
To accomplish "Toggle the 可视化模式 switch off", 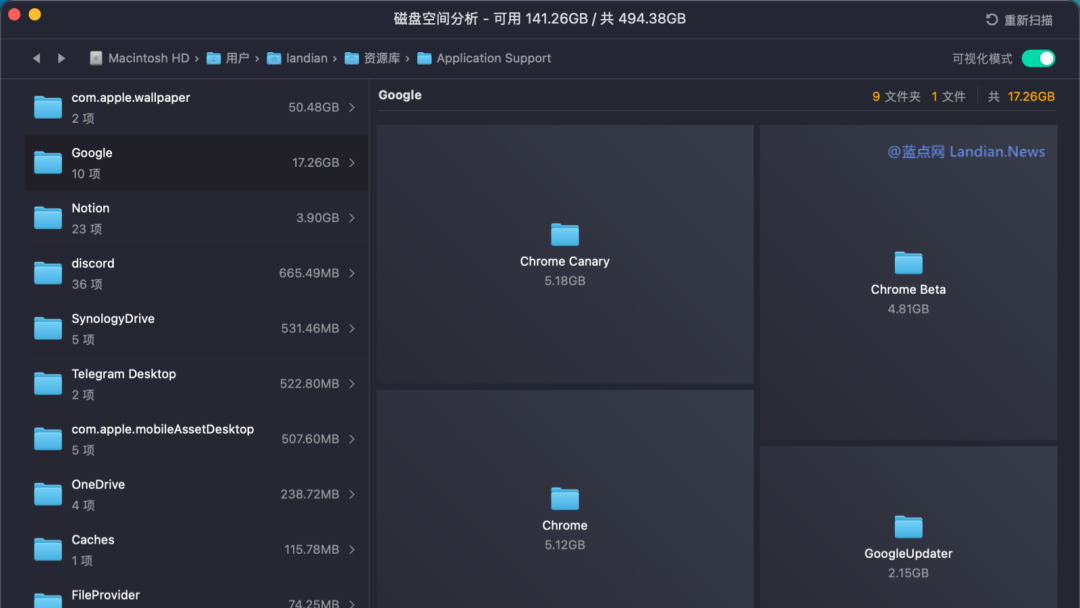I will pos(1038,59).
